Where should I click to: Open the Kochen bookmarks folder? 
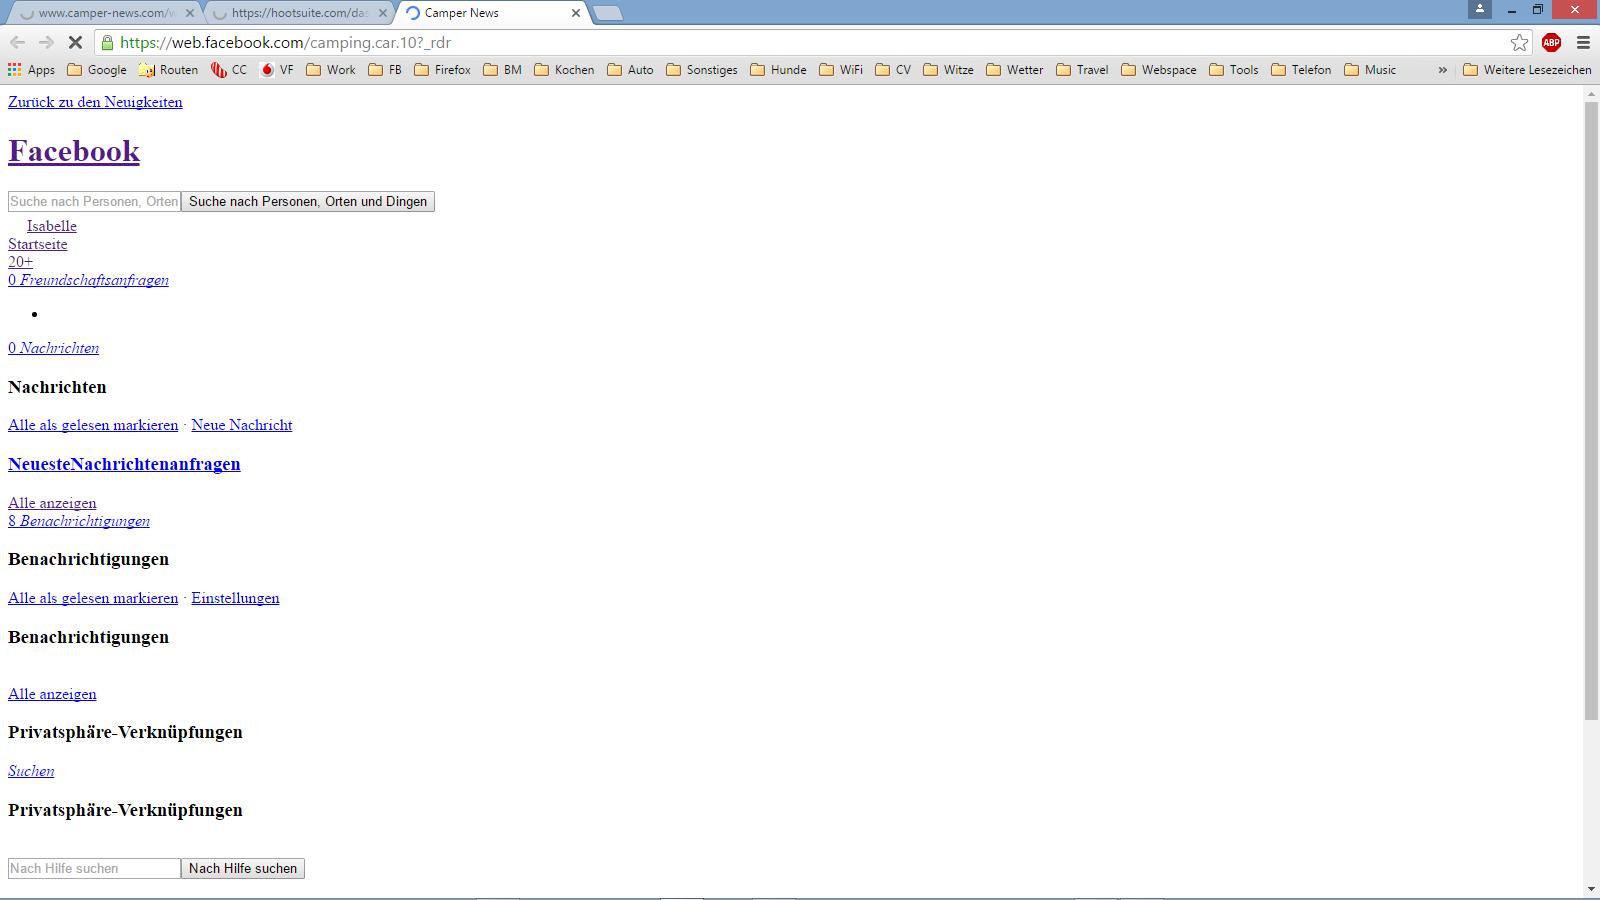[x=564, y=70]
